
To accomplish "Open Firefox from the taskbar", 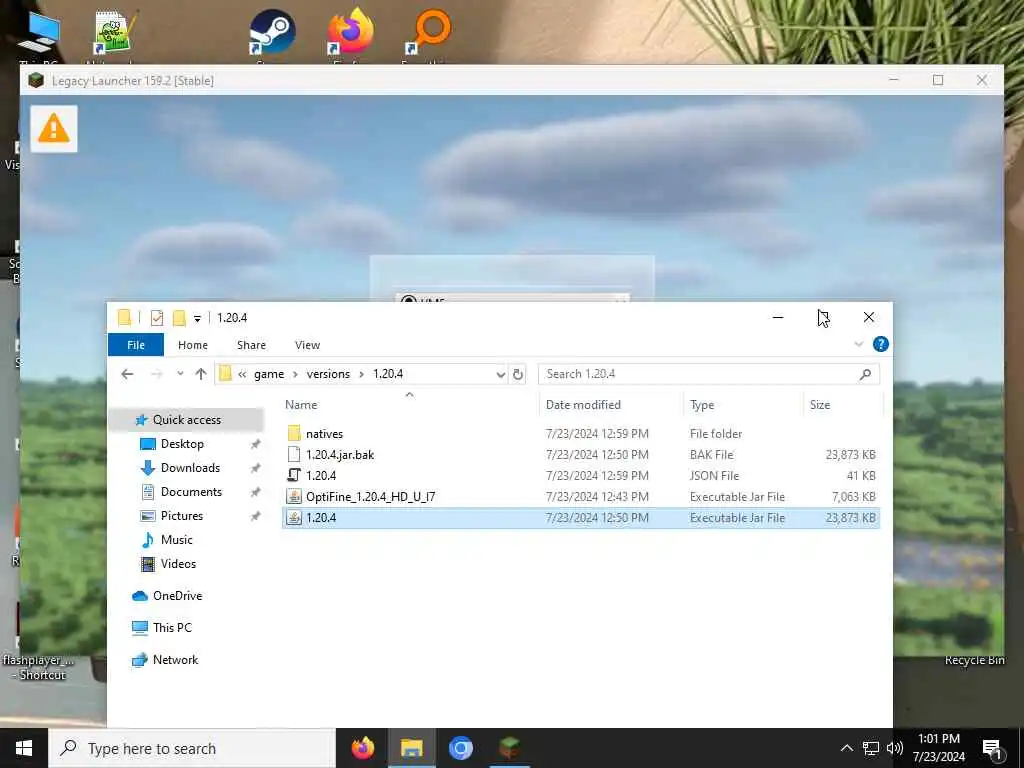I will (363, 748).
